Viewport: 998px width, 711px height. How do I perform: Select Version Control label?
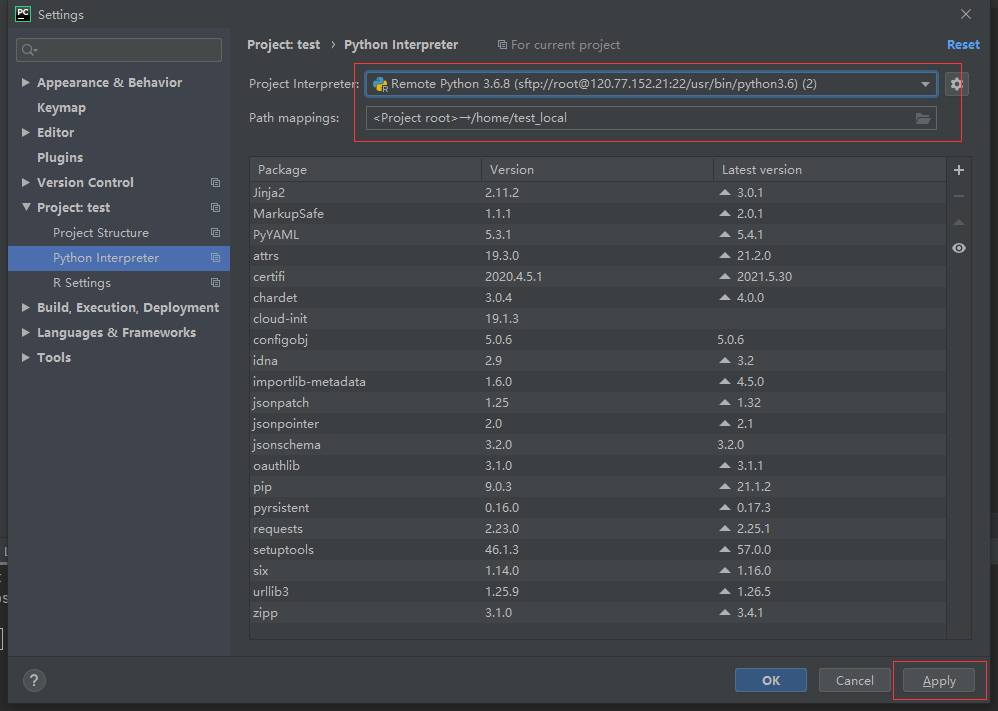85,183
